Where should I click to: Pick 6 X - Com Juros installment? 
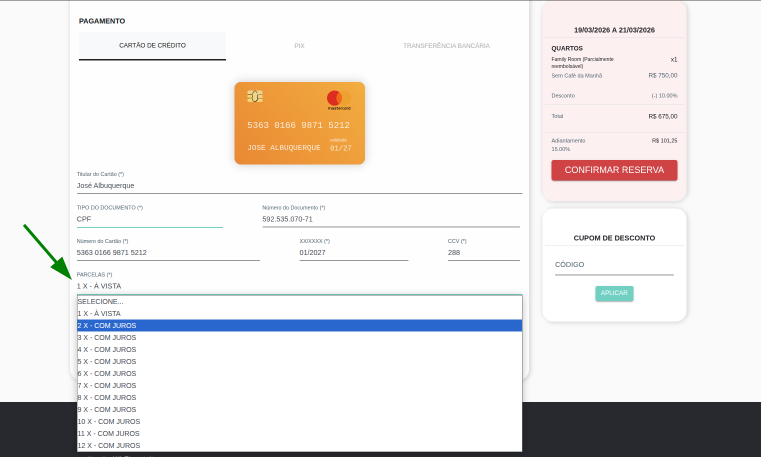[x=299, y=373]
